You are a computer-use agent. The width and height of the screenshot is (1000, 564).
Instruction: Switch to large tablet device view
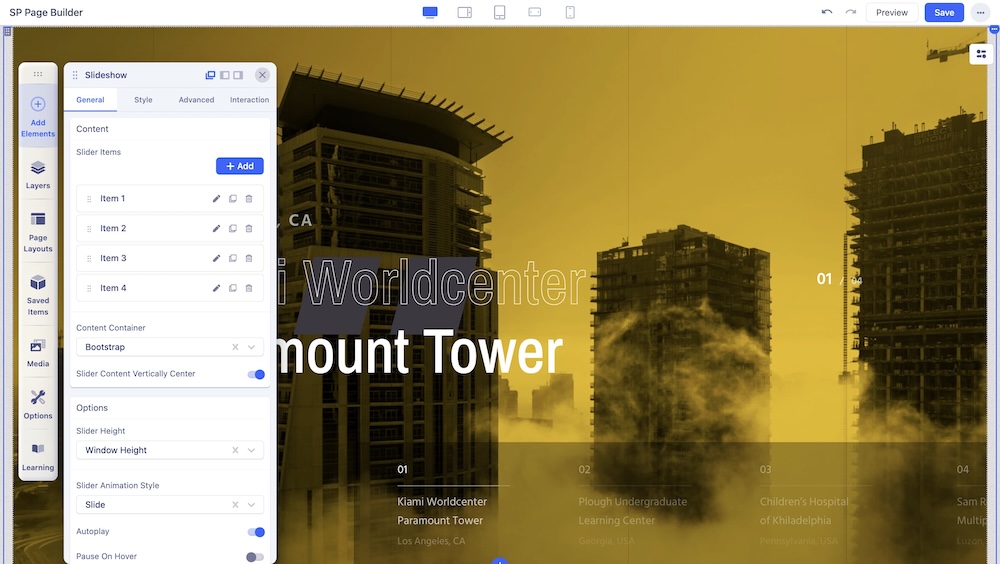tap(465, 12)
